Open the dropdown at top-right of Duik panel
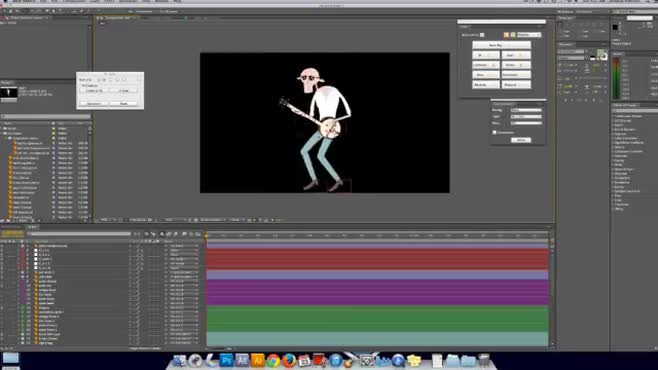The image size is (658, 370). (529, 35)
